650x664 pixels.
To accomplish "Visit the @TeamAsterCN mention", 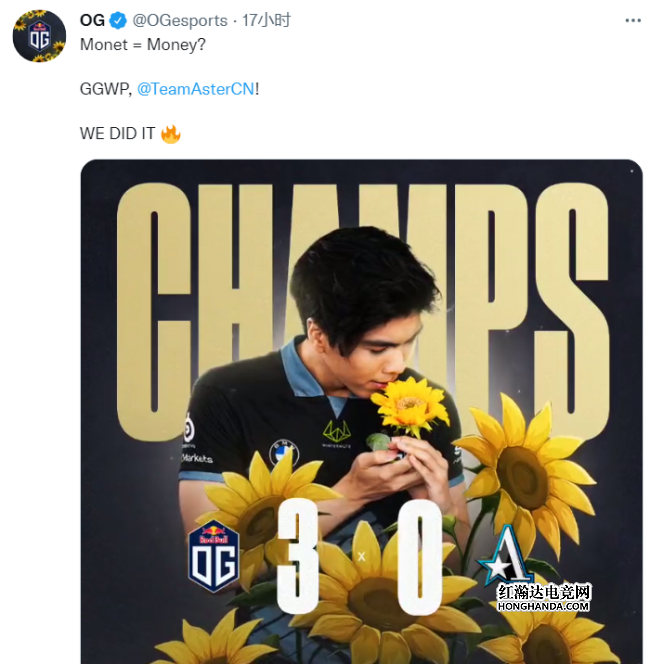I will [195, 88].
